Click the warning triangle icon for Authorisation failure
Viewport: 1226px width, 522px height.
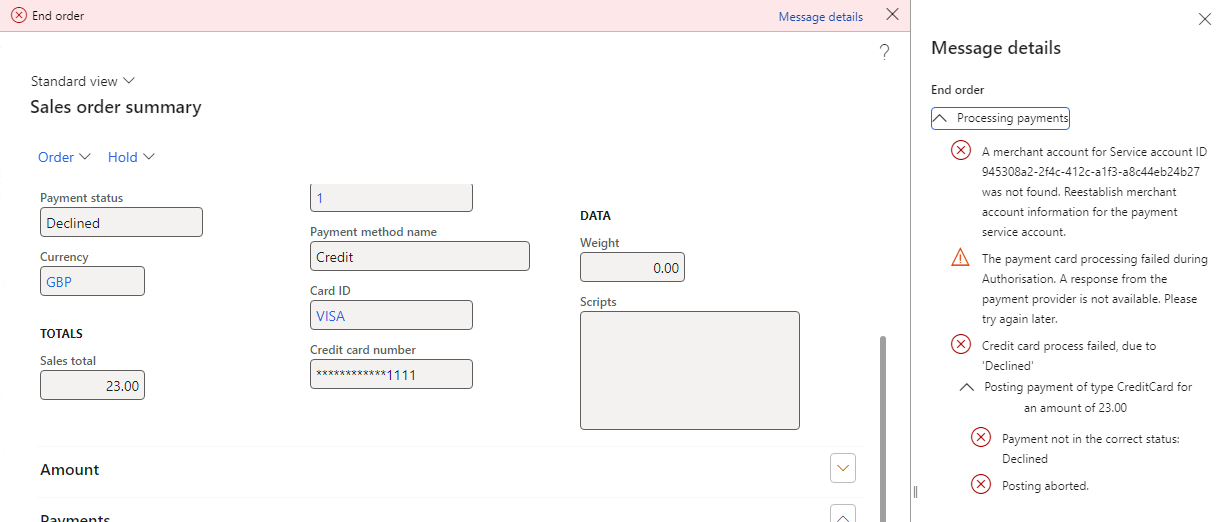point(960,257)
